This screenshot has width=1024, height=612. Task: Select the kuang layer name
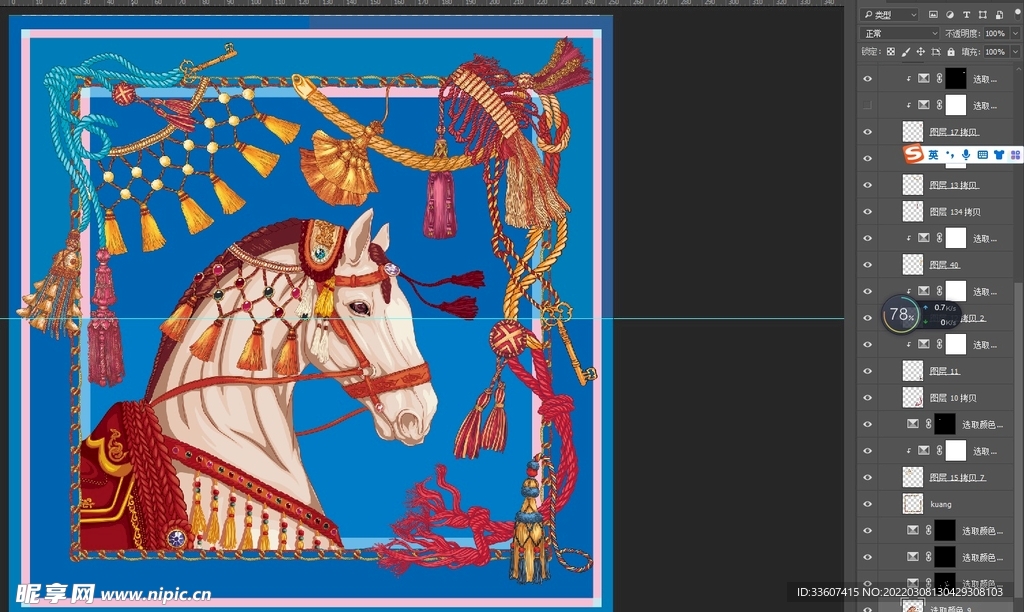(x=941, y=504)
